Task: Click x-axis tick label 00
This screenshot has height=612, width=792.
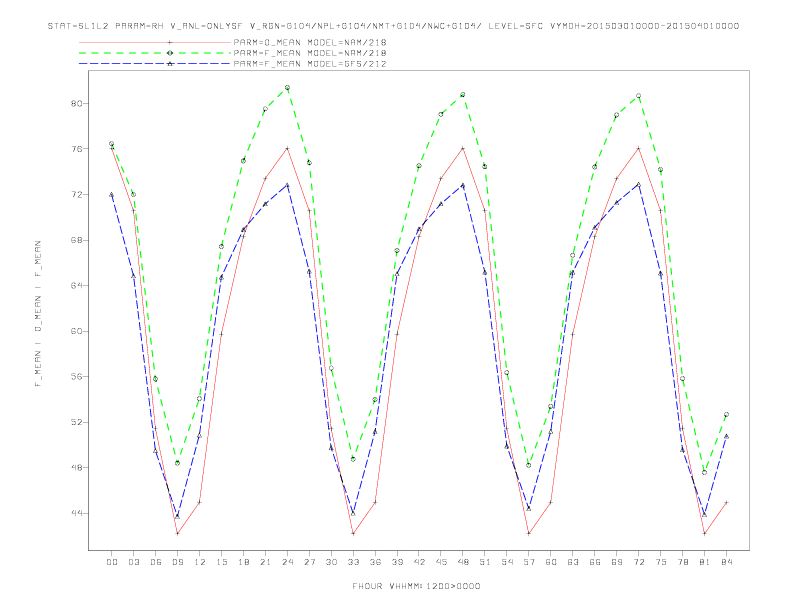Action: [112, 562]
